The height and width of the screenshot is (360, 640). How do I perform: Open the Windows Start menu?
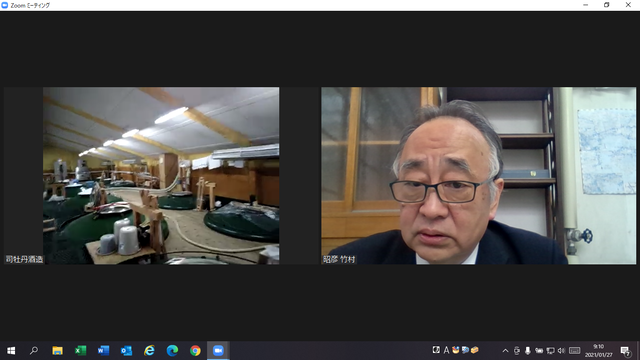click(11, 351)
